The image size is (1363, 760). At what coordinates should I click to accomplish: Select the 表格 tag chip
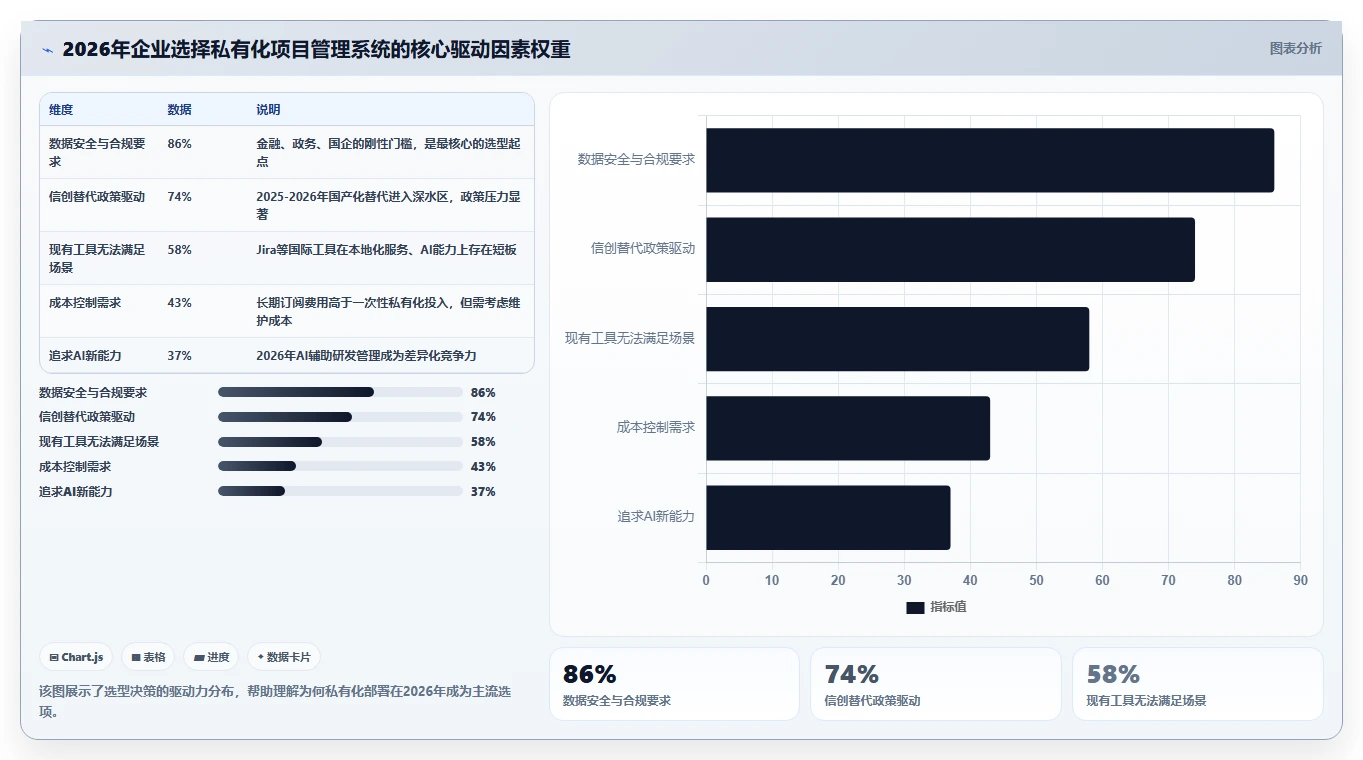148,657
